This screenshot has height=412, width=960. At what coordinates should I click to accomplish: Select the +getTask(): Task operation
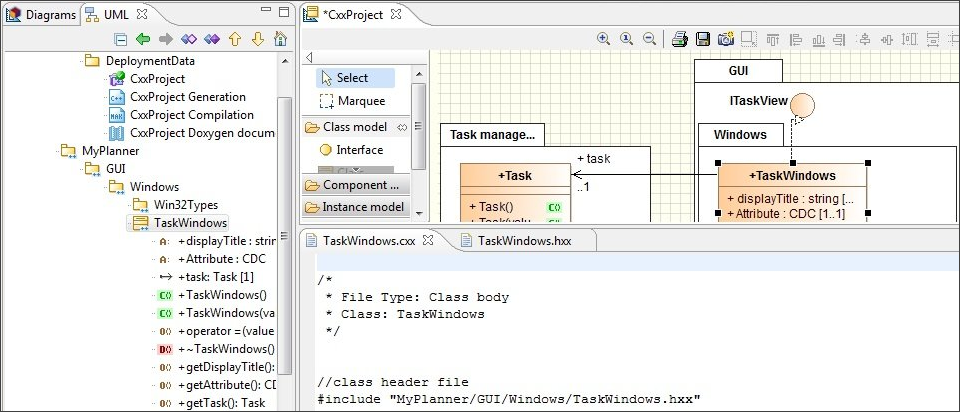coord(211,403)
